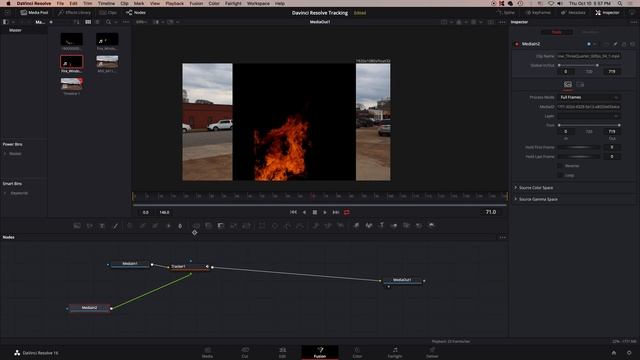Pin the MediaIn2 inspector controls
Screen dimensions: 640x360
tap(615, 44)
